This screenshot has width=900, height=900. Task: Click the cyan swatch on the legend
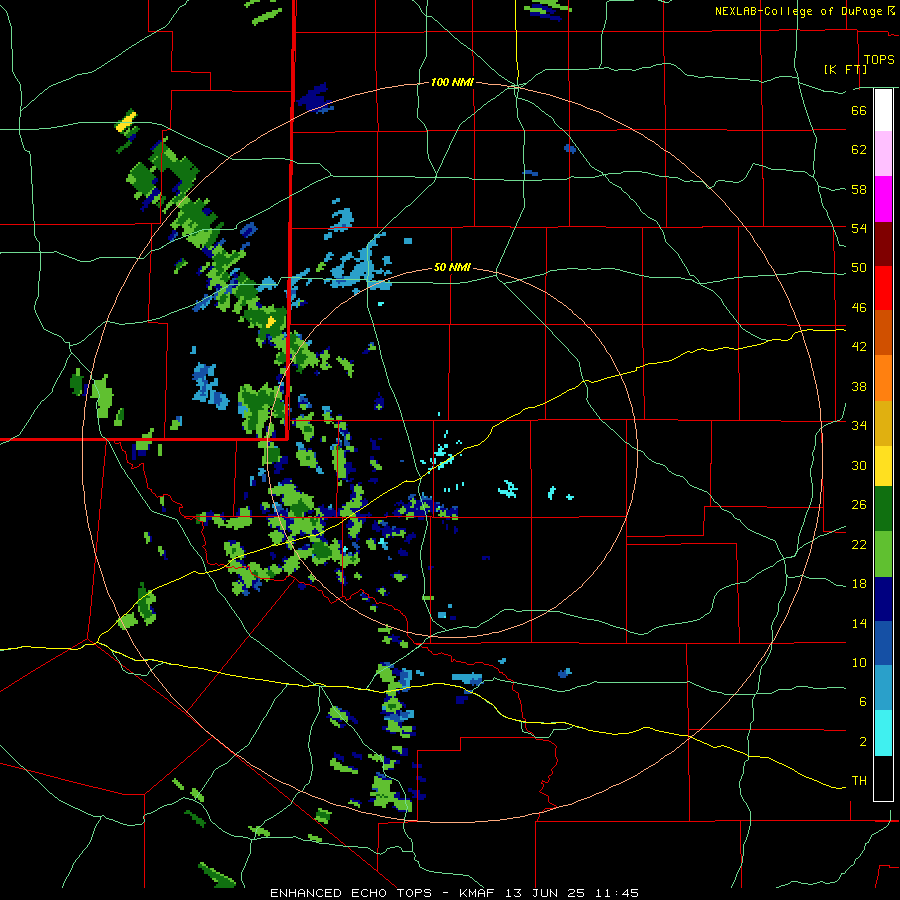tap(883, 733)
